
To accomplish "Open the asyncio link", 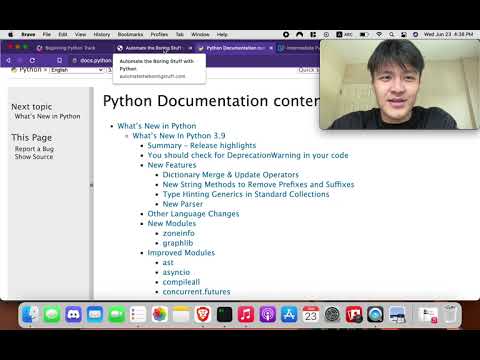I will pos(176,272).
